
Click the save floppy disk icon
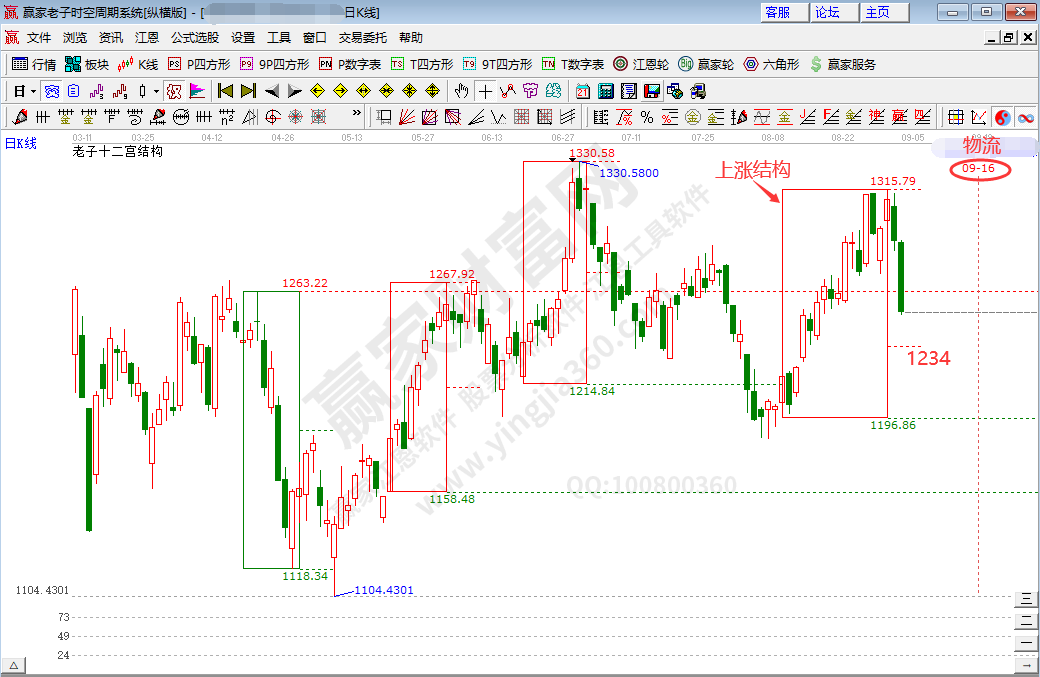651,91
